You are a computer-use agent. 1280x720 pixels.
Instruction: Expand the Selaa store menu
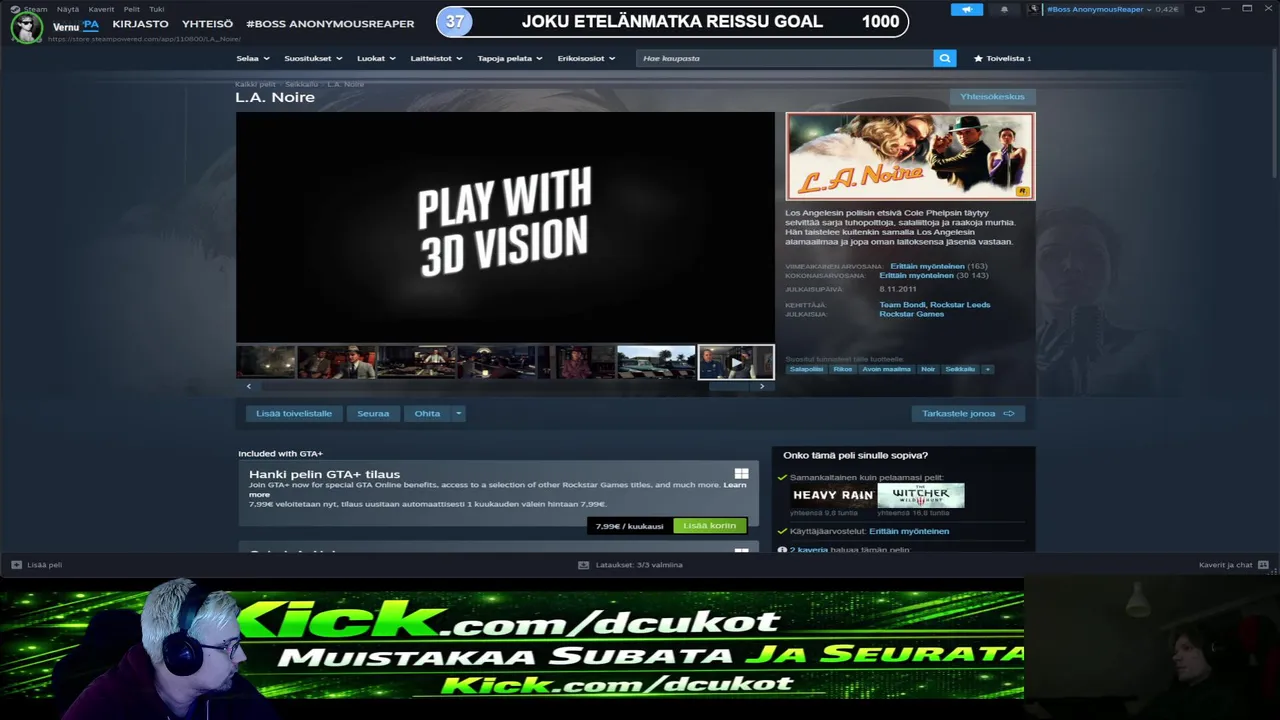pyautogui.click(x=253, y=58)
